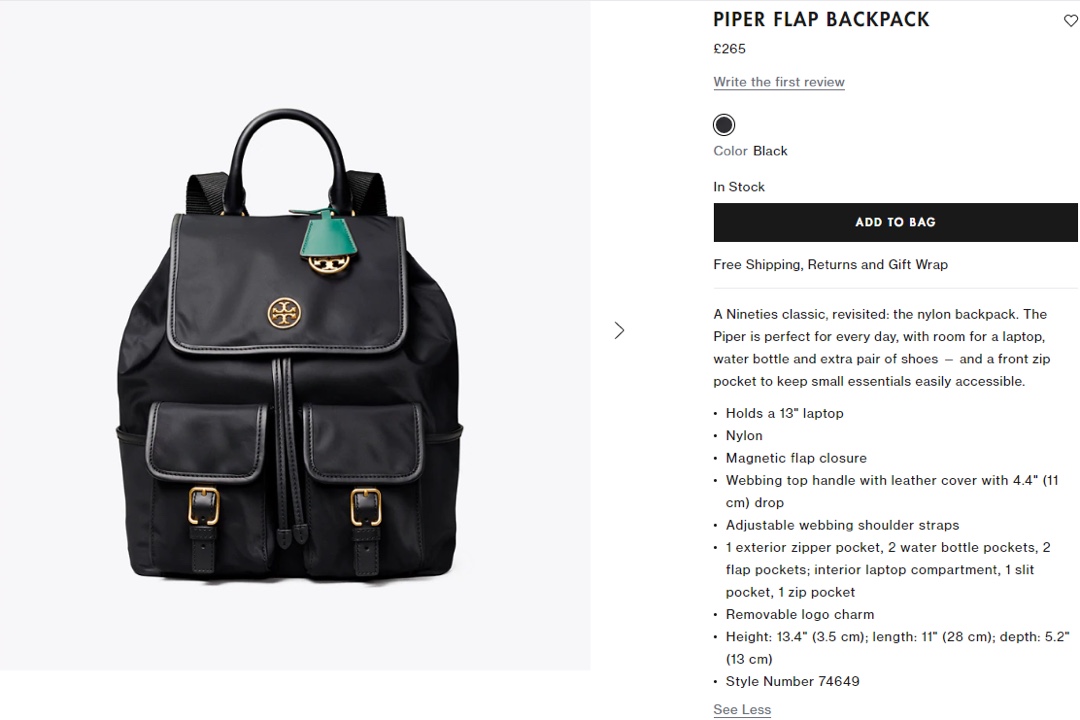Click the In Stock status text
1080x720 pixels.
(x=739, y=187)
